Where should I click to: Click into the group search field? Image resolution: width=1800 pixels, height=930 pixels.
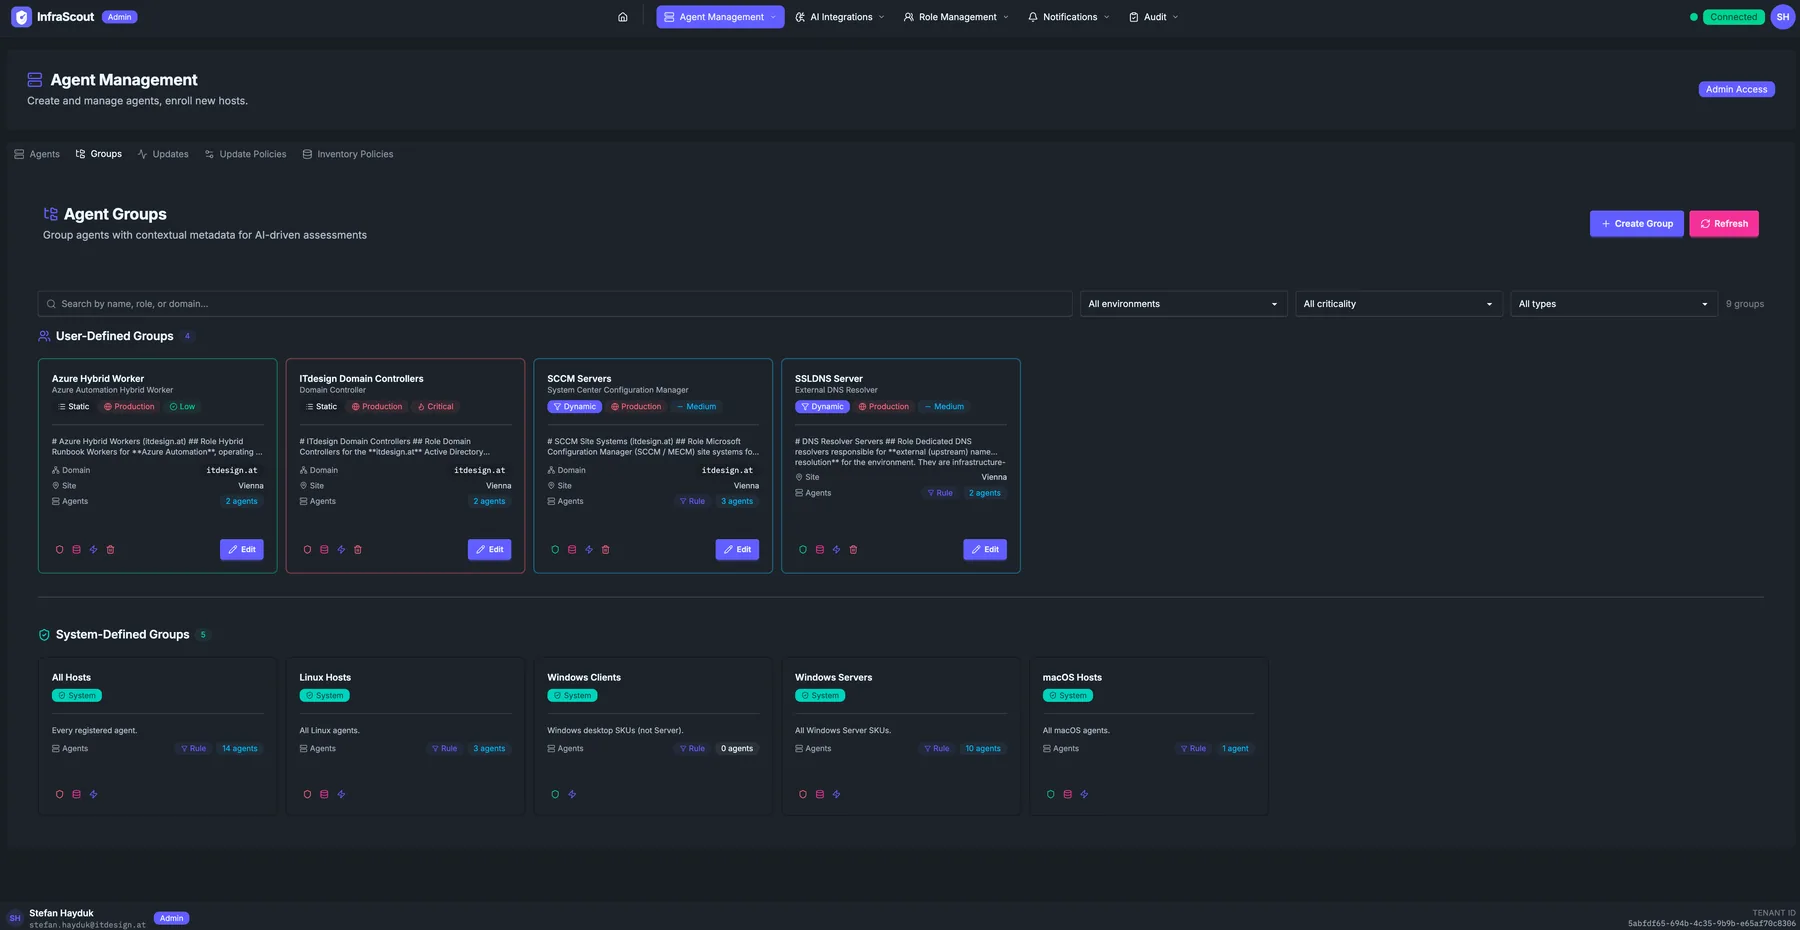[x=555, y=304]
